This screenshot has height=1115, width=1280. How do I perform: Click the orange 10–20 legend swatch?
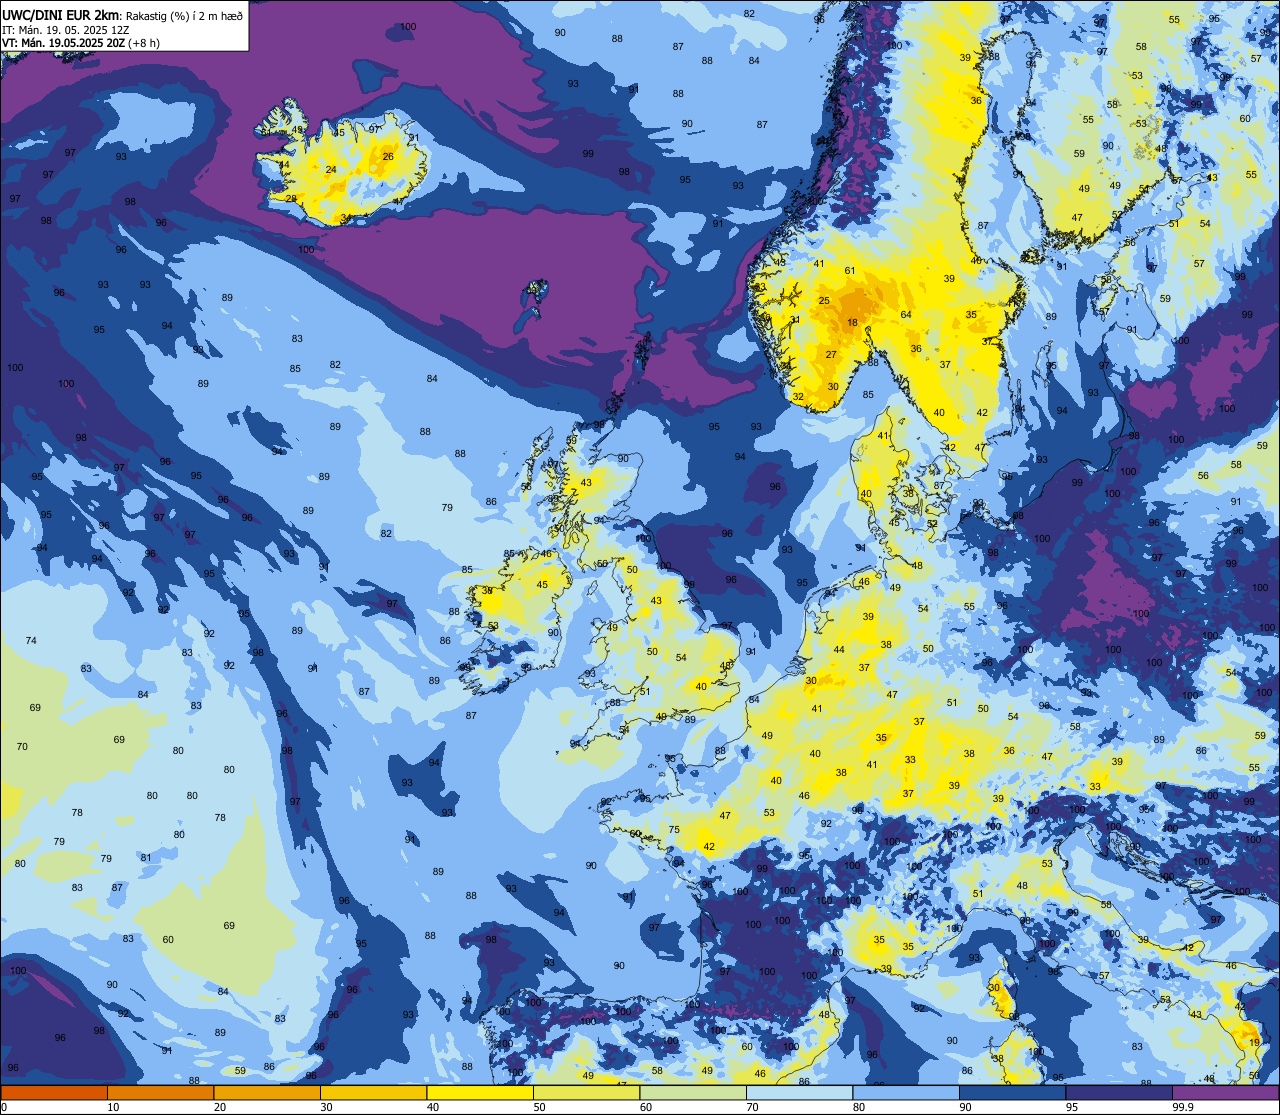160,1092
